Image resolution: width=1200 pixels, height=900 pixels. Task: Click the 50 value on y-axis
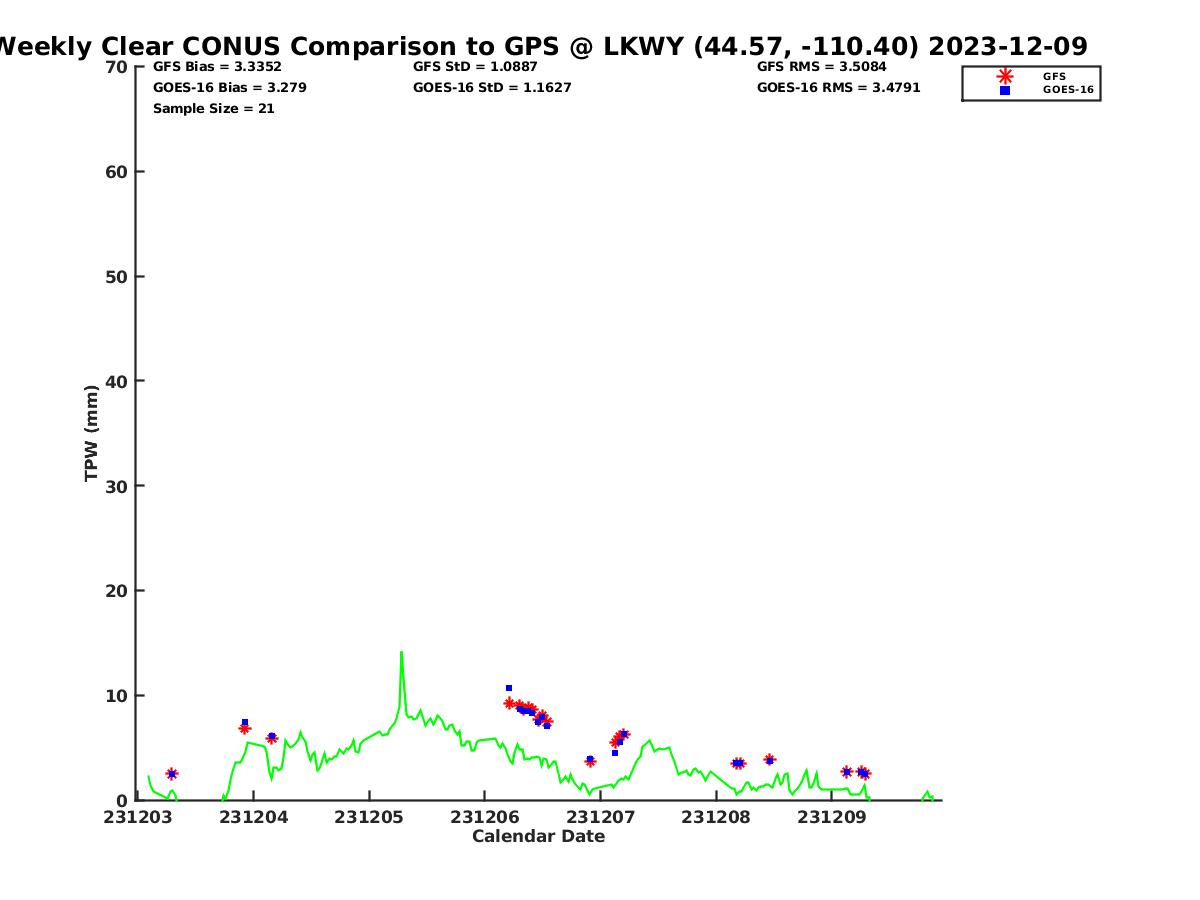coord(117,276)
